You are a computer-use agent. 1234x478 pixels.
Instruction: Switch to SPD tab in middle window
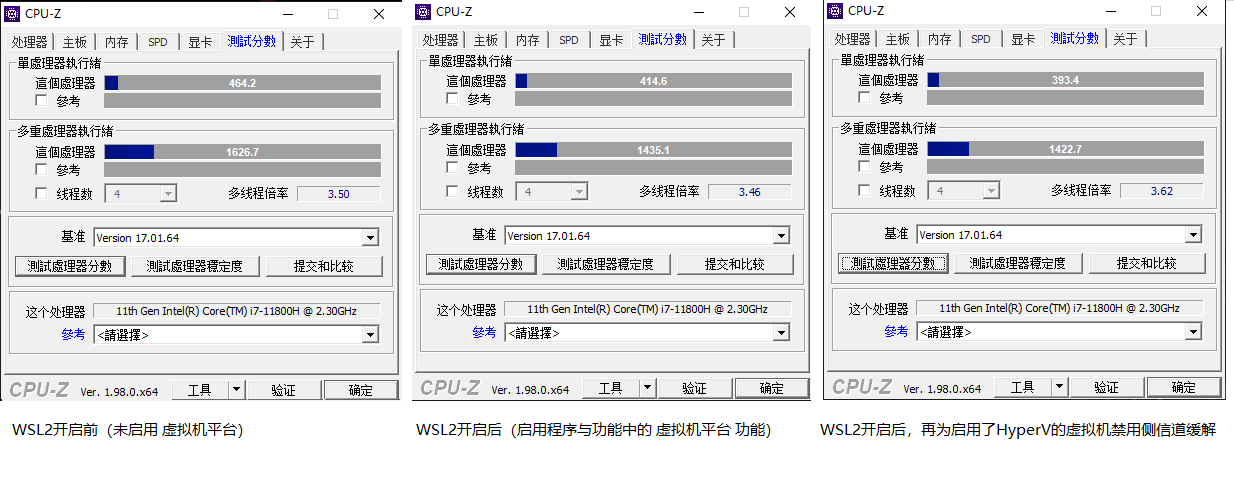tap(569, 40)
